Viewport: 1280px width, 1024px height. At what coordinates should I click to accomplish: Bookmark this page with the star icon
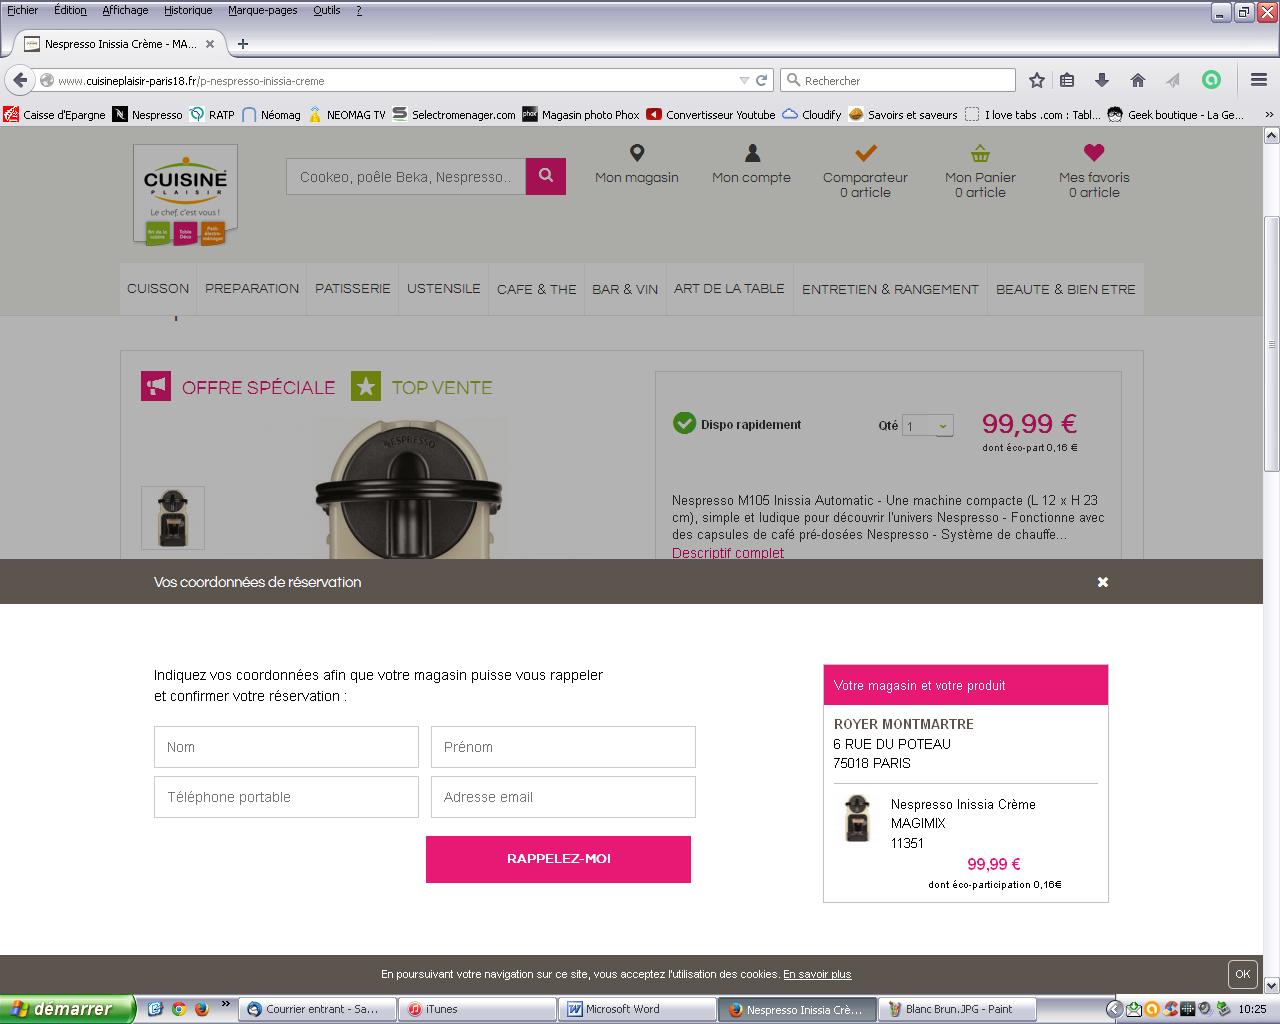(1037, 80)
